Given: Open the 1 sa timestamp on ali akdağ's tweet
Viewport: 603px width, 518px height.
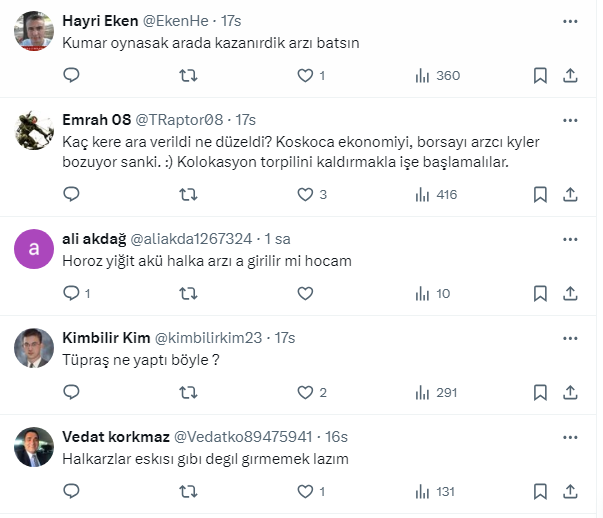Looking at the screenshot, I should (275, 239).
